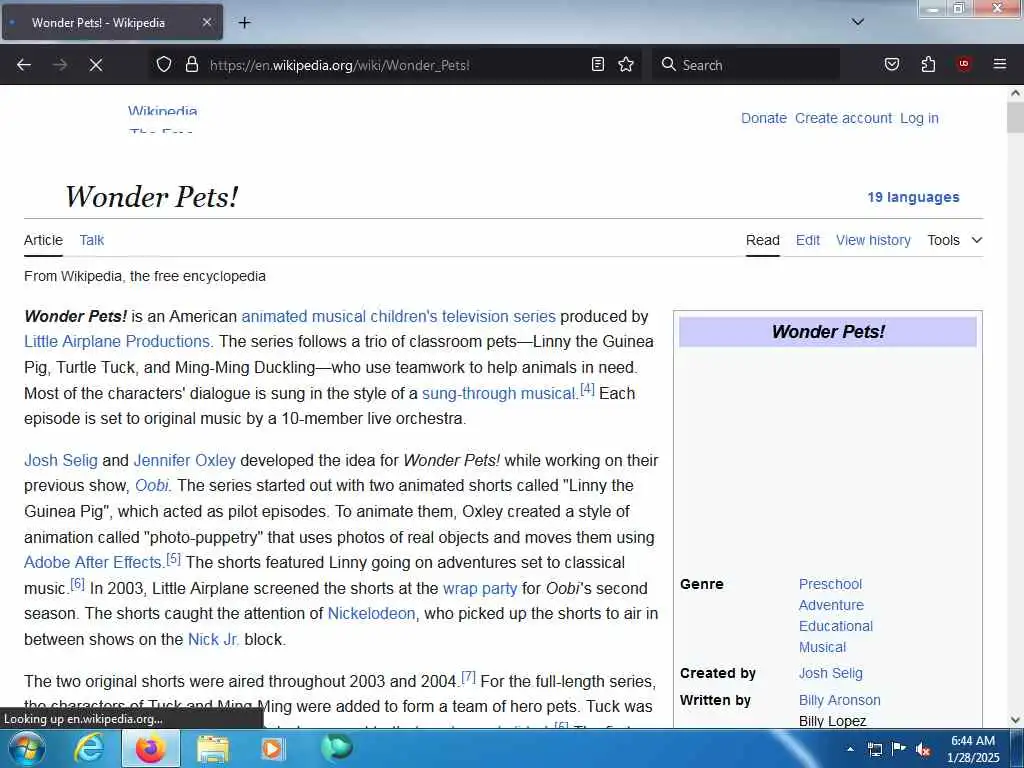Click Firefox icon in taskbar
Screen dimensions: 1024x768
click(150, 748)
